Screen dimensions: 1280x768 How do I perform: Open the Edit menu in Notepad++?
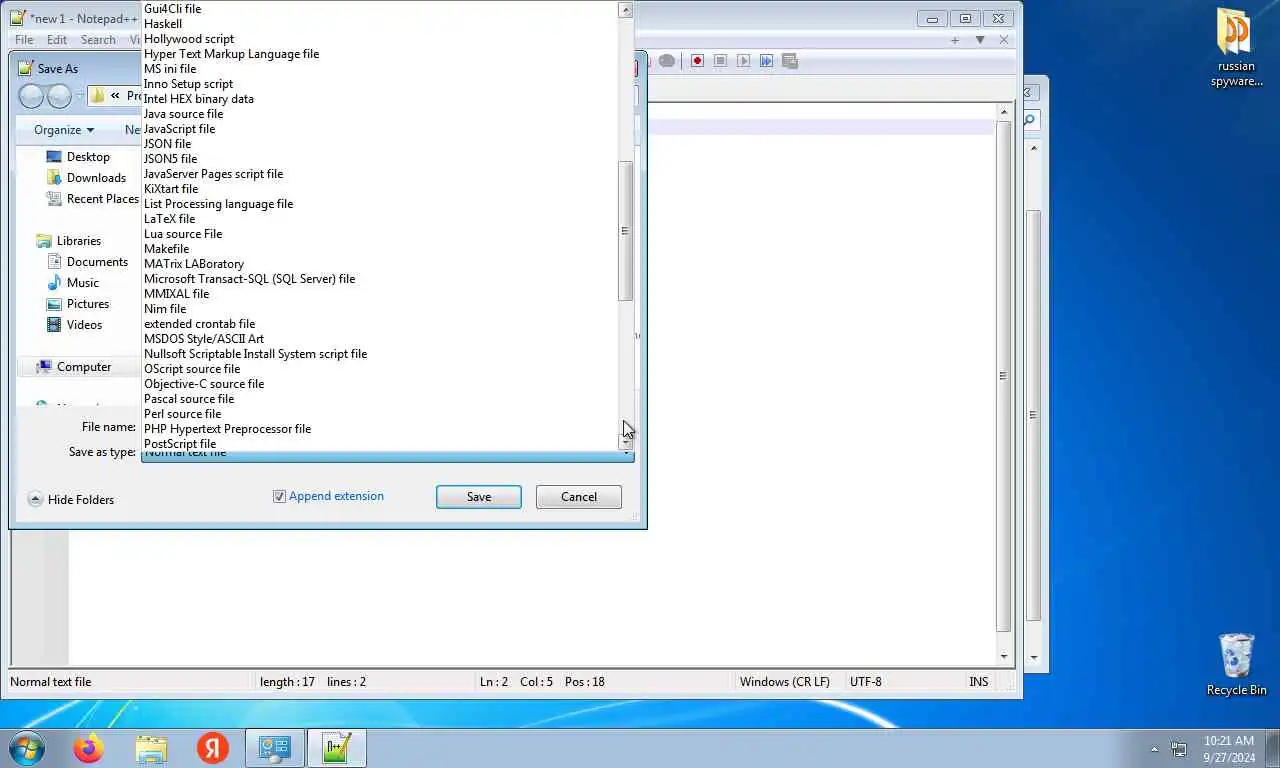click(57, 40)
